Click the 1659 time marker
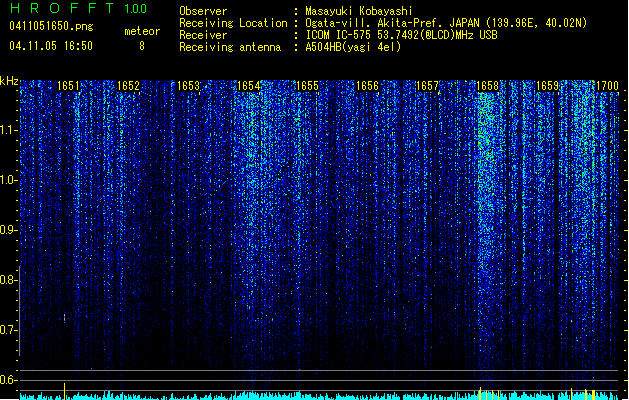Image resolution: width=629 pixels, height=400 pixels. pyautogui.click(x=547, y=86)
